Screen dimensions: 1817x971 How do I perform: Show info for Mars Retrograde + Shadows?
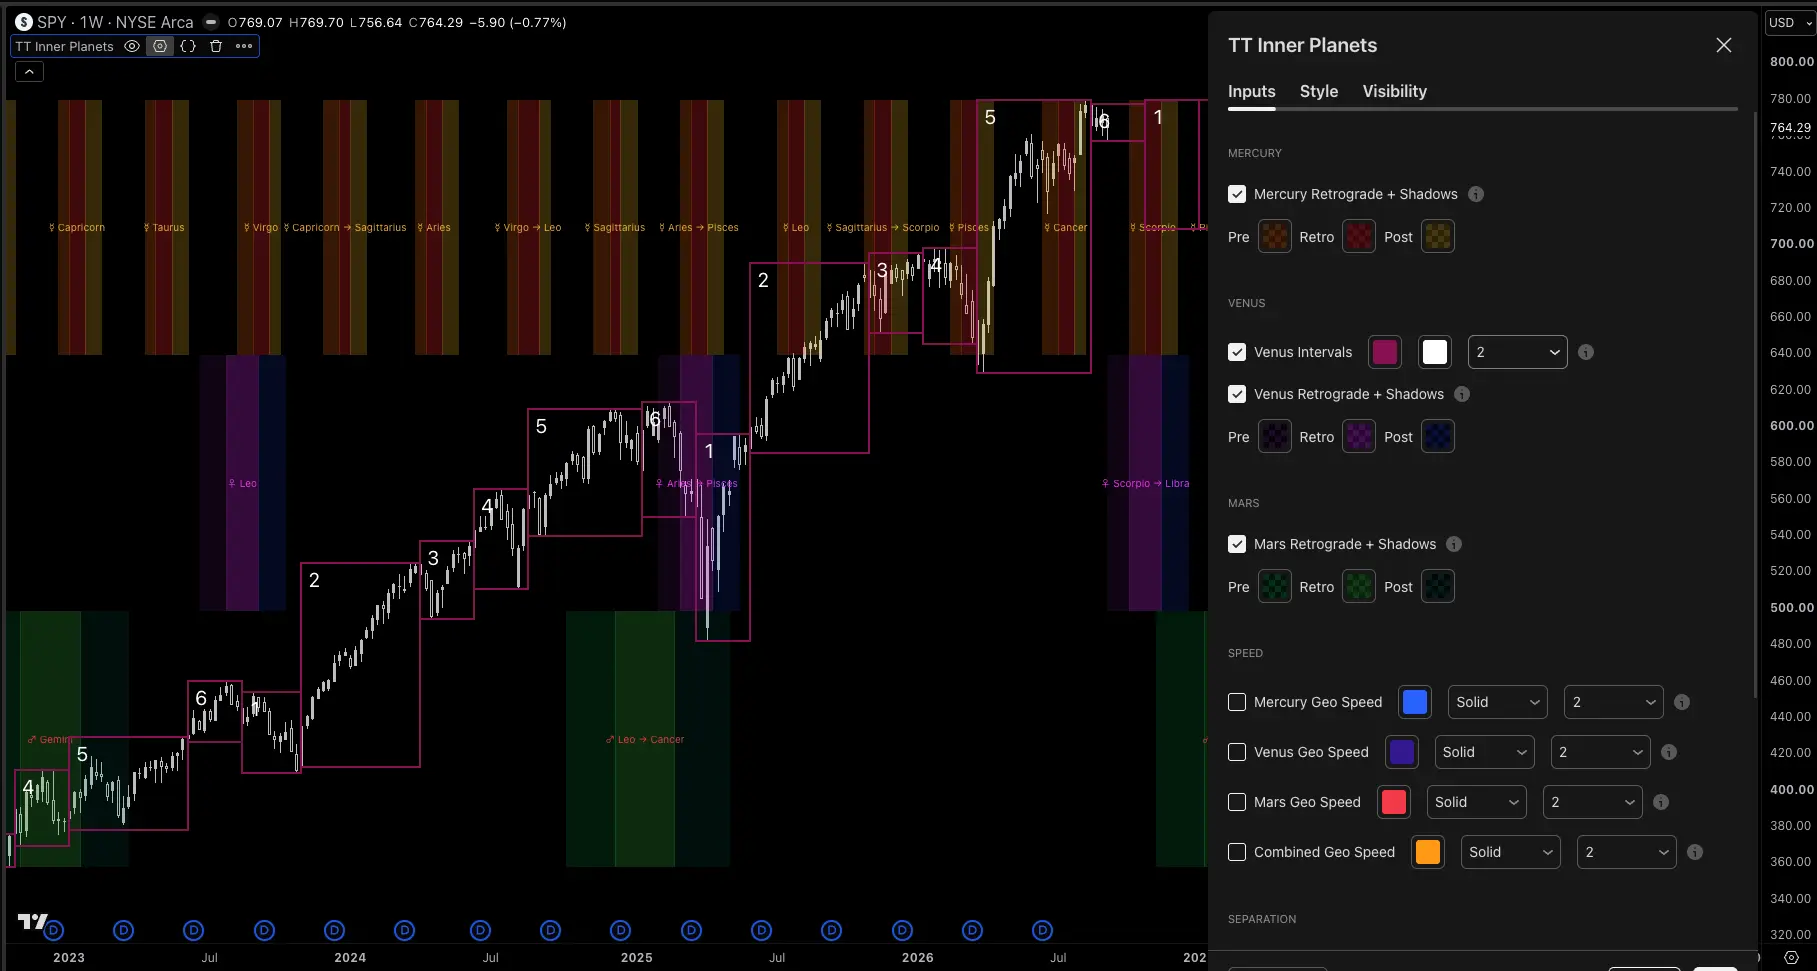click(x=1454, y=544)
